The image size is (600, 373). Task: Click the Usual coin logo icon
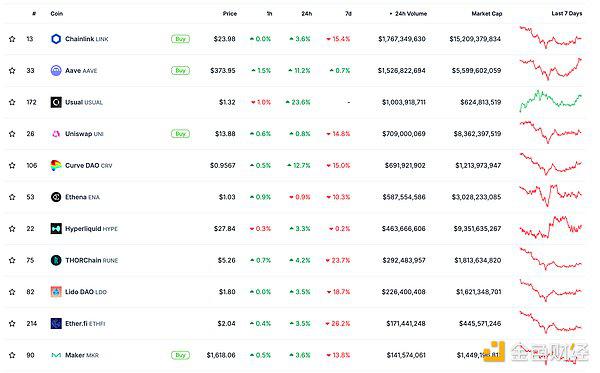(x=56, y=102)
